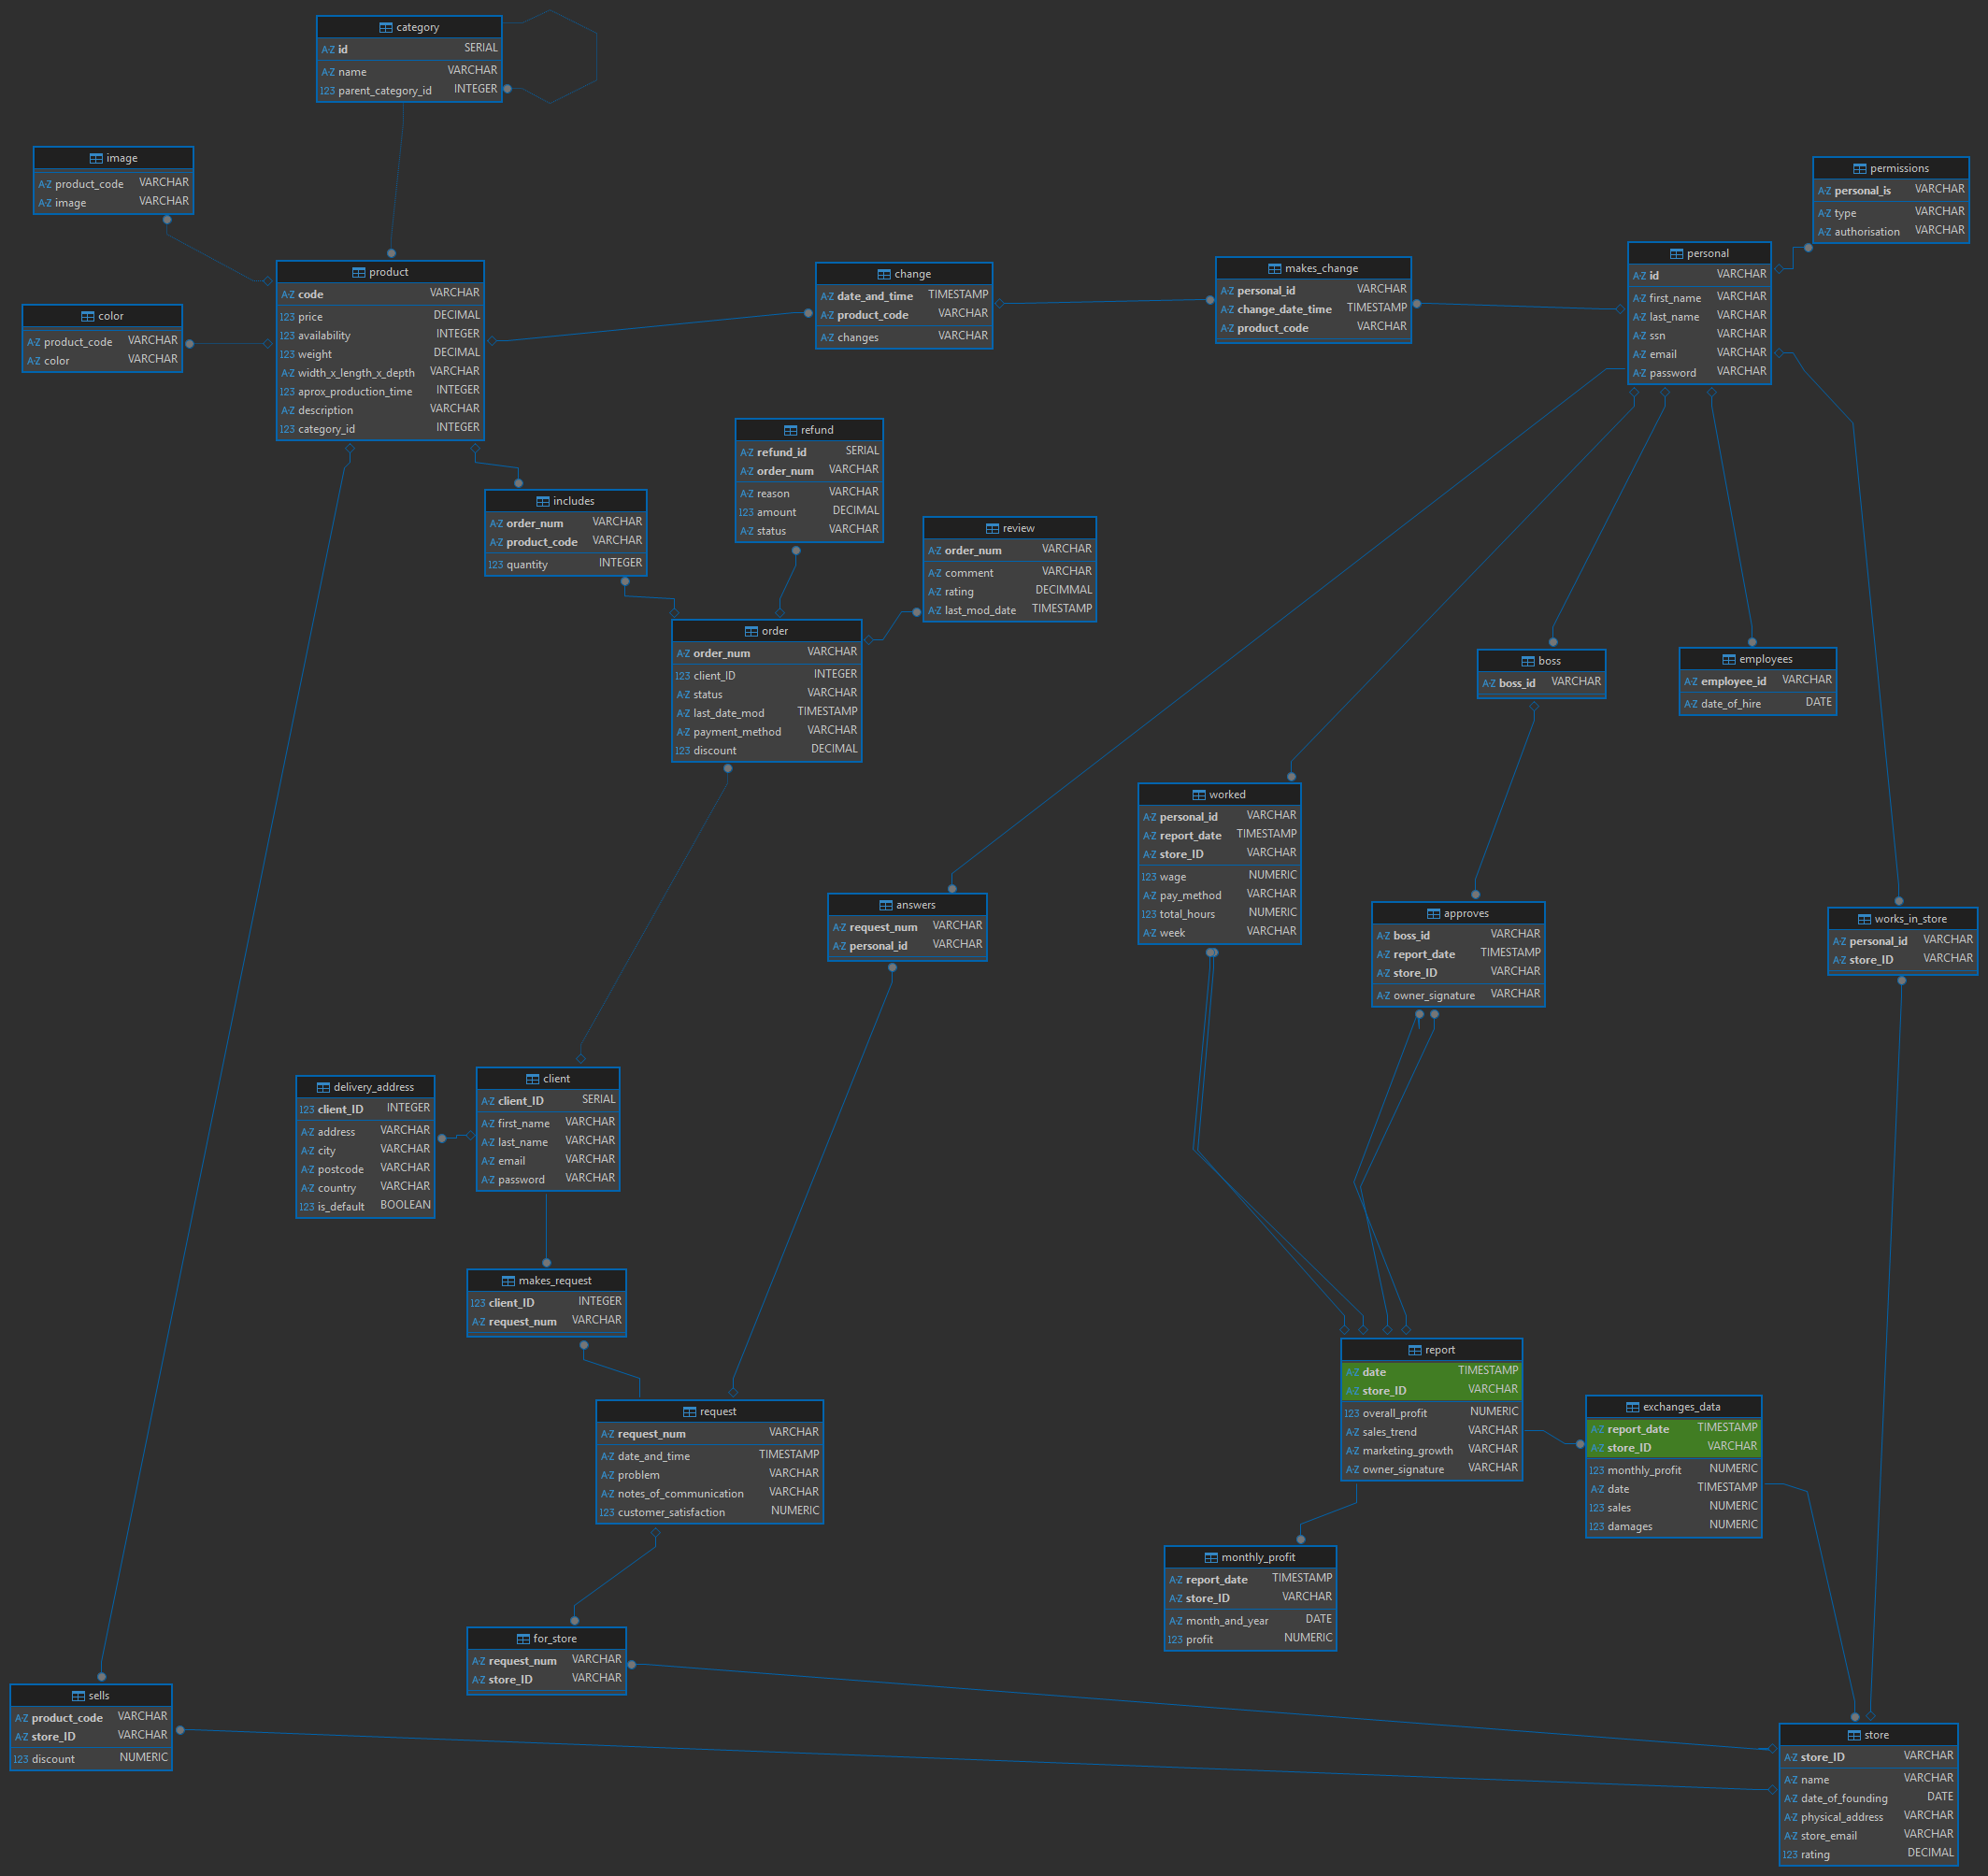Image resolution: width=1988 pixels, height=1876 pixels.
Task: Click the table icon in personal header
Action: coord(1677,254)
